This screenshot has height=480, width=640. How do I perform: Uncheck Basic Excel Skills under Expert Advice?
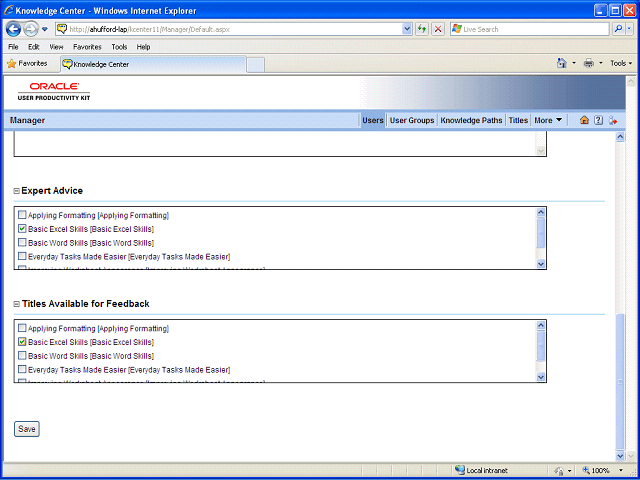[x=22, y=229]
